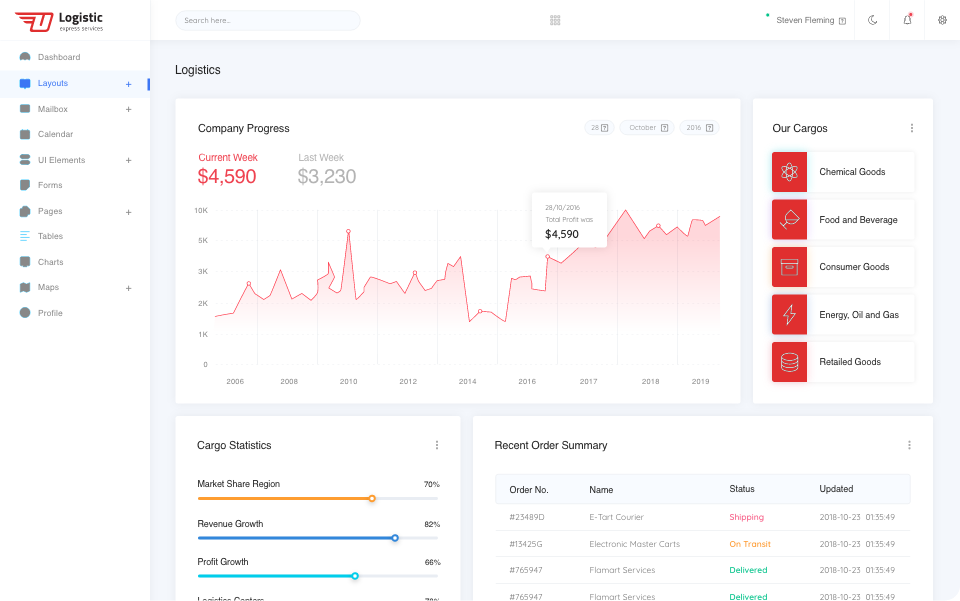Open the October month dropdown
The height and width of the screenshot is (601, 960).
(x=648, y=128)
